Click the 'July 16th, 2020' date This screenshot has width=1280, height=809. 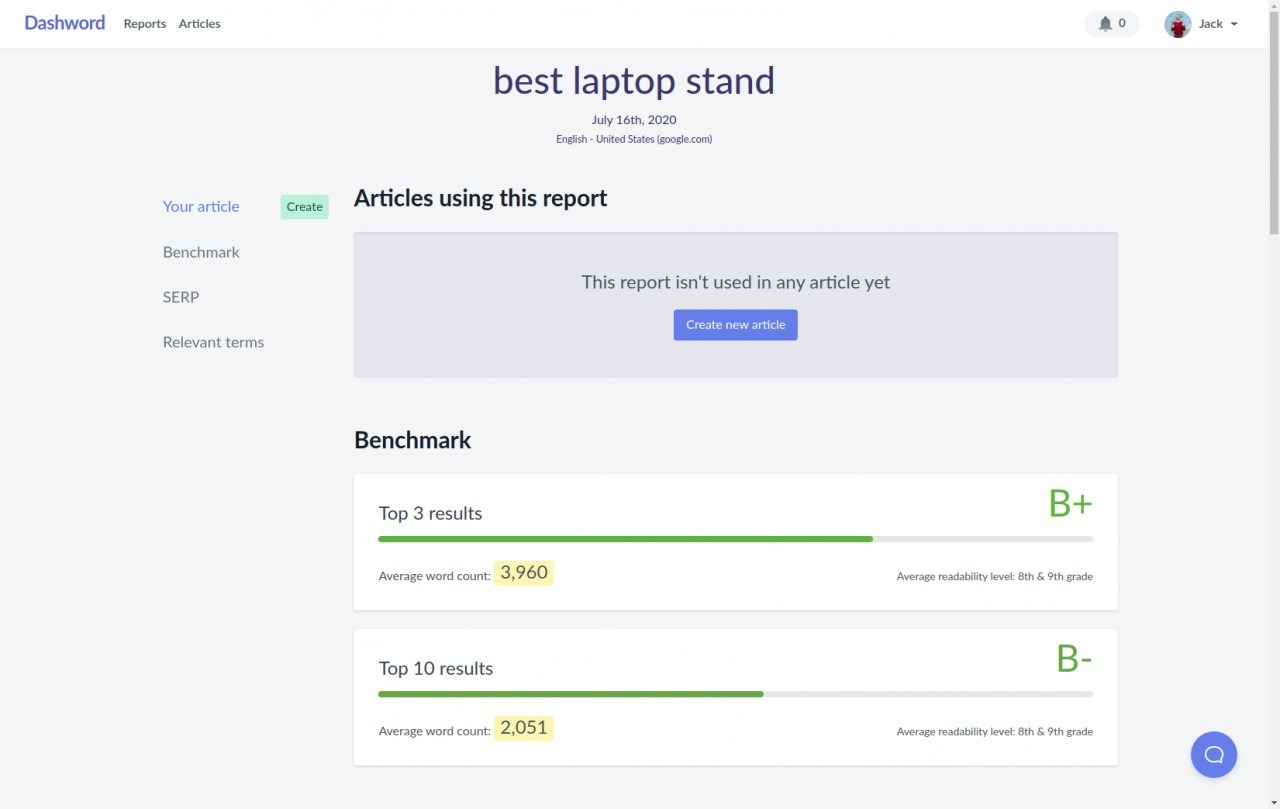tap(634, 120)
